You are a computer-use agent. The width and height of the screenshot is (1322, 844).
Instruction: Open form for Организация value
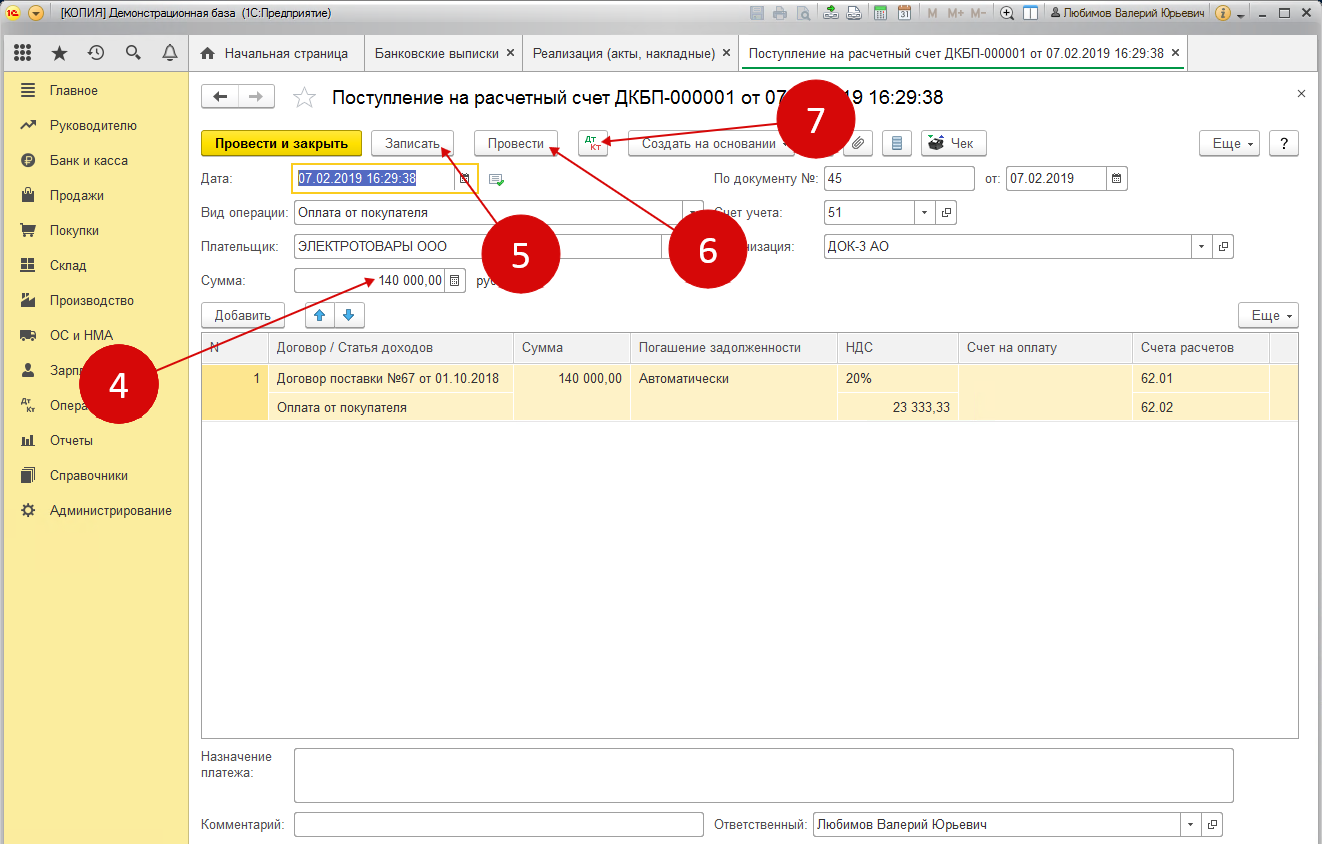point(1223,246)
